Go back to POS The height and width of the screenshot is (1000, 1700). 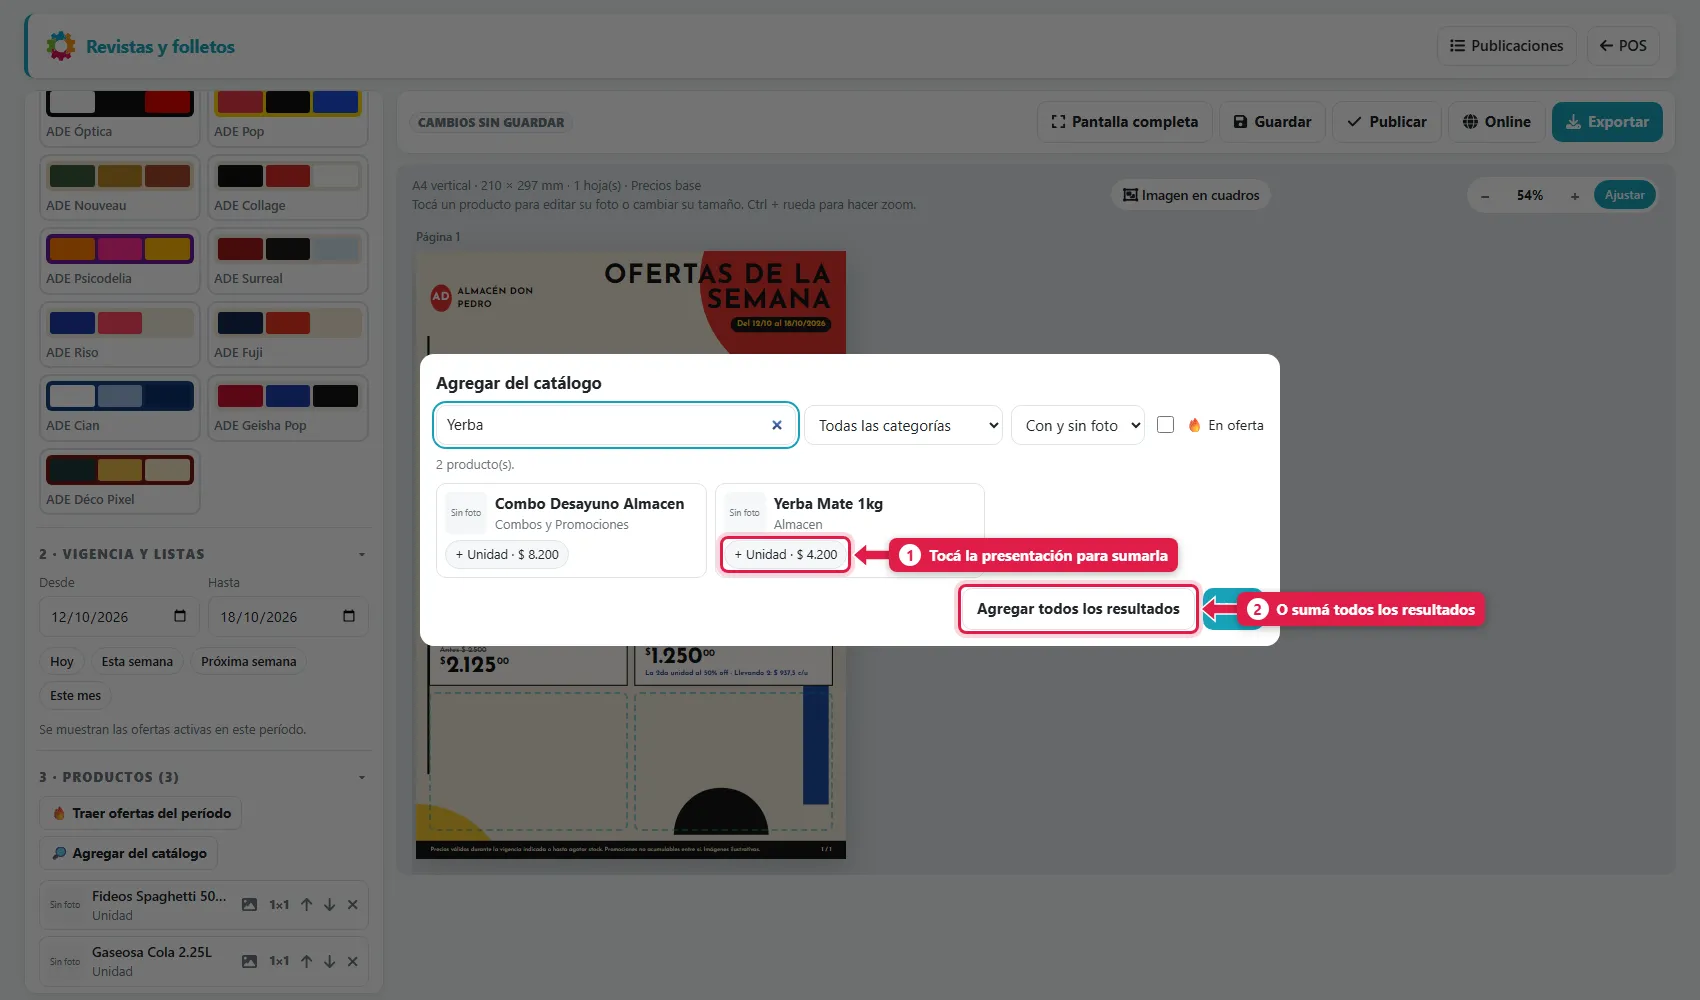pos(1623,46)
